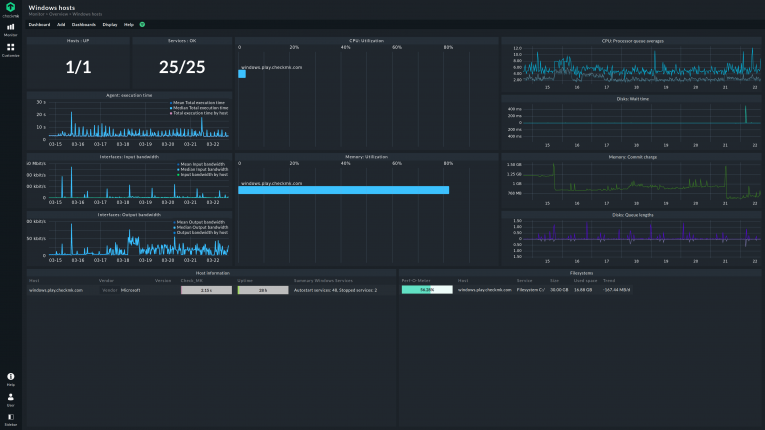This screenshot has width=765, height=430.
Task: Click the 25/25 Services OK count
Action: (181, 67)
